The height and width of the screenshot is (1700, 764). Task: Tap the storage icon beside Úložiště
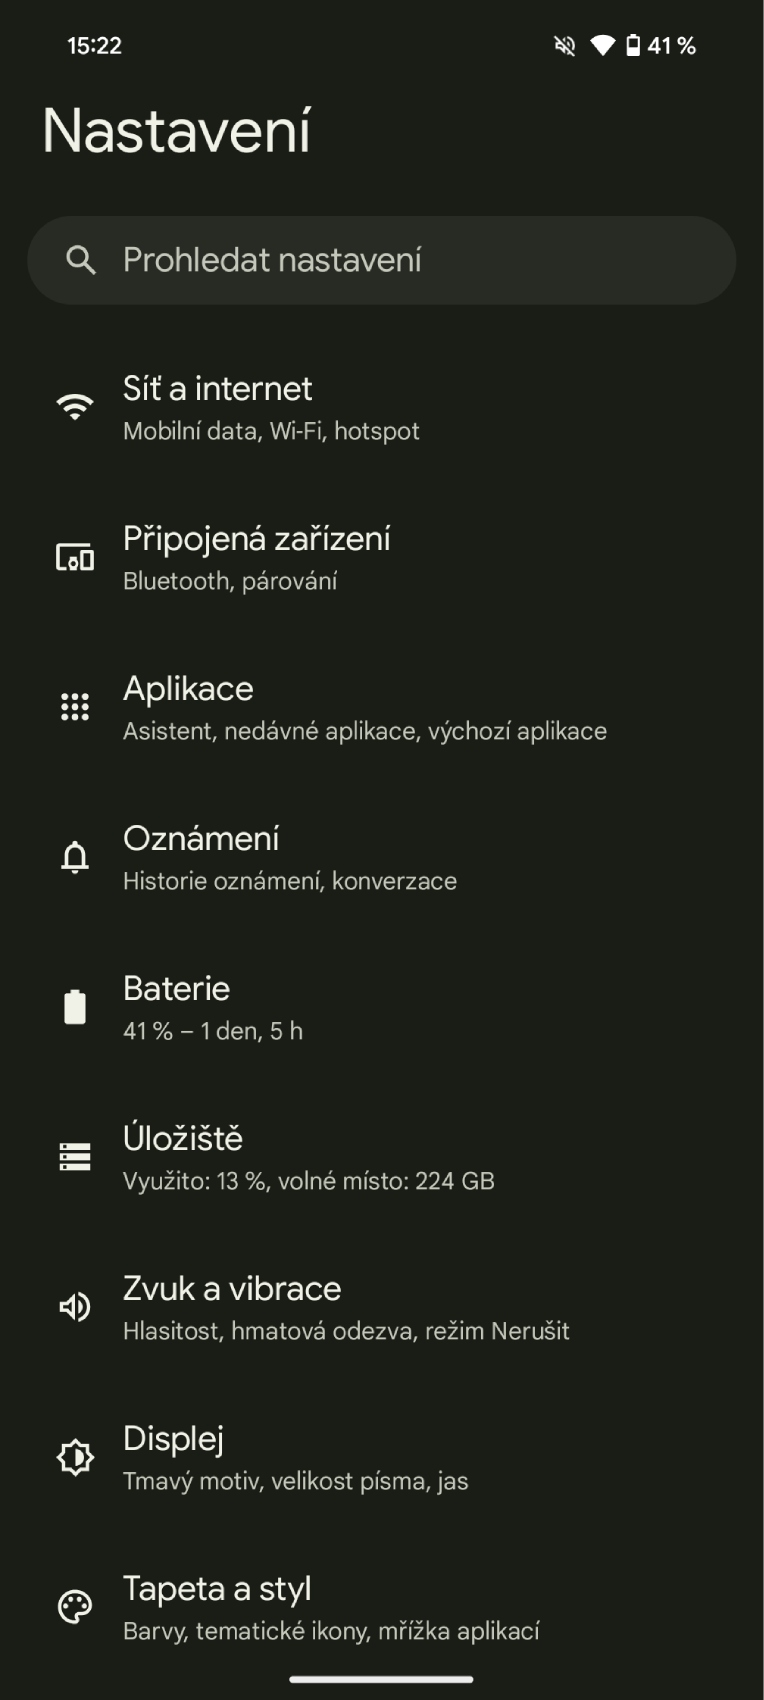click(75, 1157)
